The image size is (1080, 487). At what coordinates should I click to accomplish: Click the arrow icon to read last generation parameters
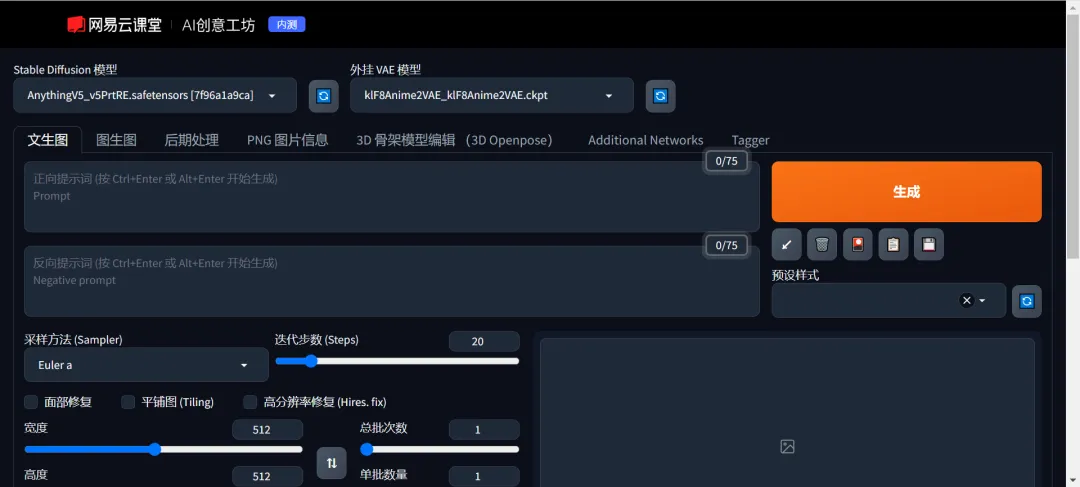[786, 244]
